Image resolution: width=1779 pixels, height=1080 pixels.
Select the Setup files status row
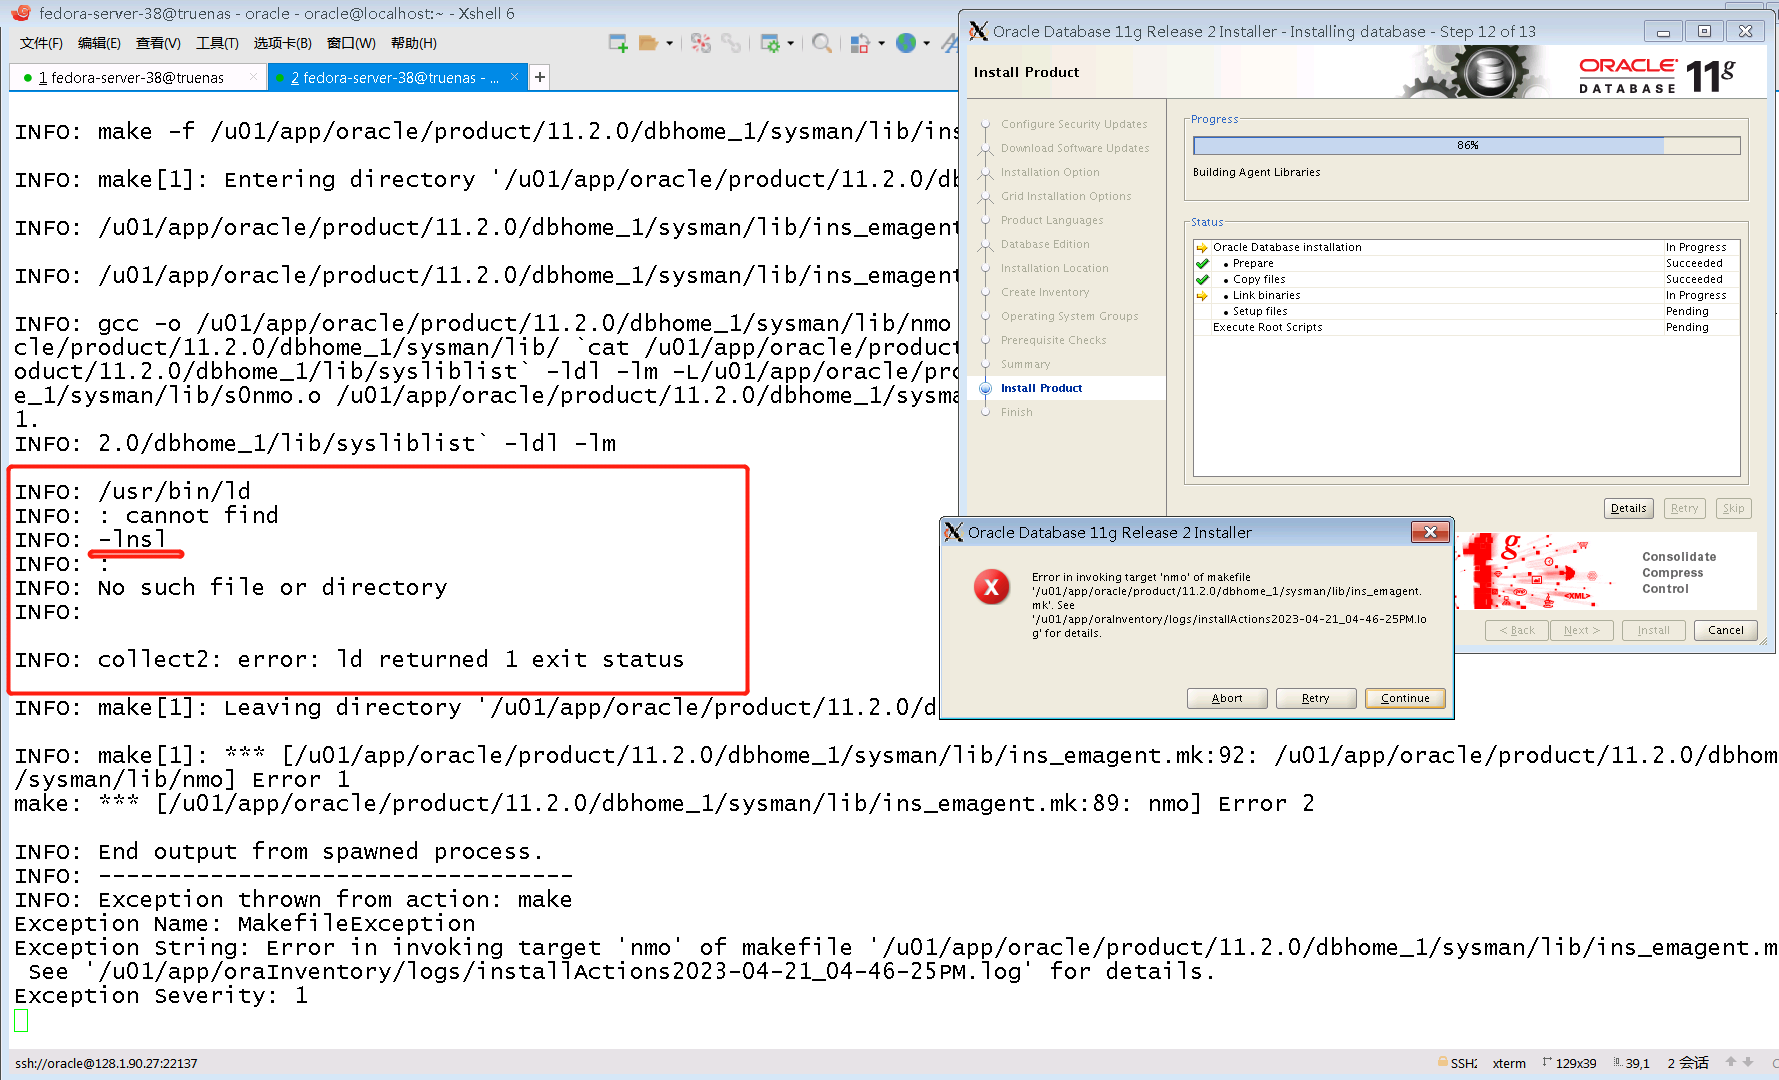point(1467,311)
